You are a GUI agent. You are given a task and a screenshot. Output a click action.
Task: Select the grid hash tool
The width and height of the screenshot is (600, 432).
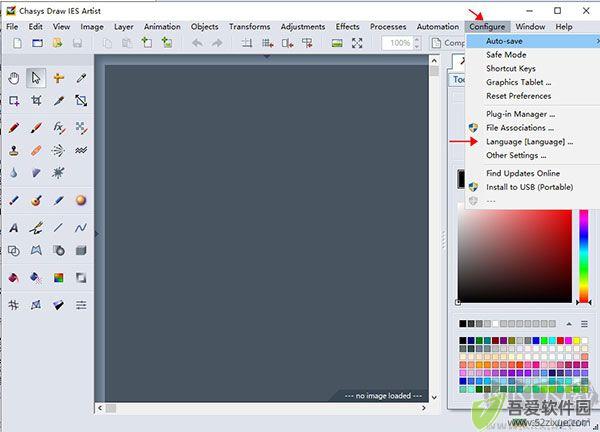[x=14, y=305]
